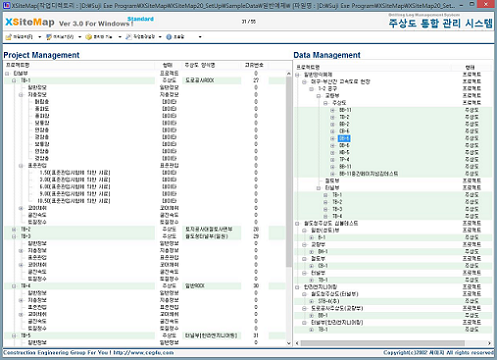Click the pencil-and-notepad icon in the toolbar
497x360 pixels.
[9, 37]
